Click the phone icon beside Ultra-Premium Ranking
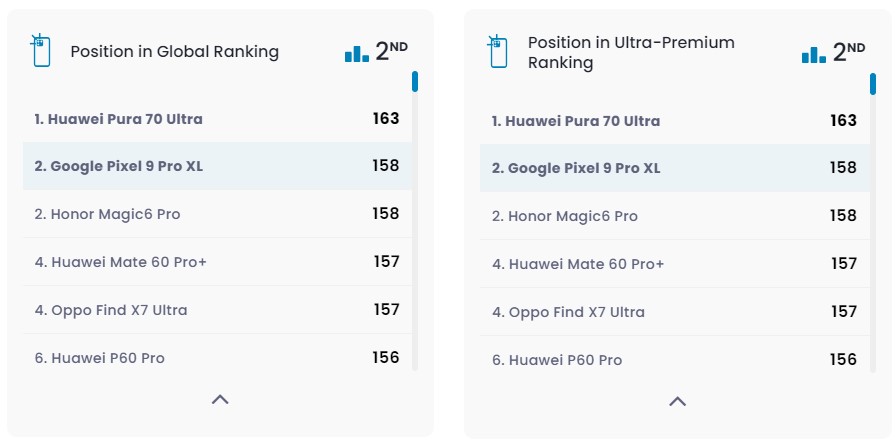The image size is (895, 442). [x=497, y=52]
